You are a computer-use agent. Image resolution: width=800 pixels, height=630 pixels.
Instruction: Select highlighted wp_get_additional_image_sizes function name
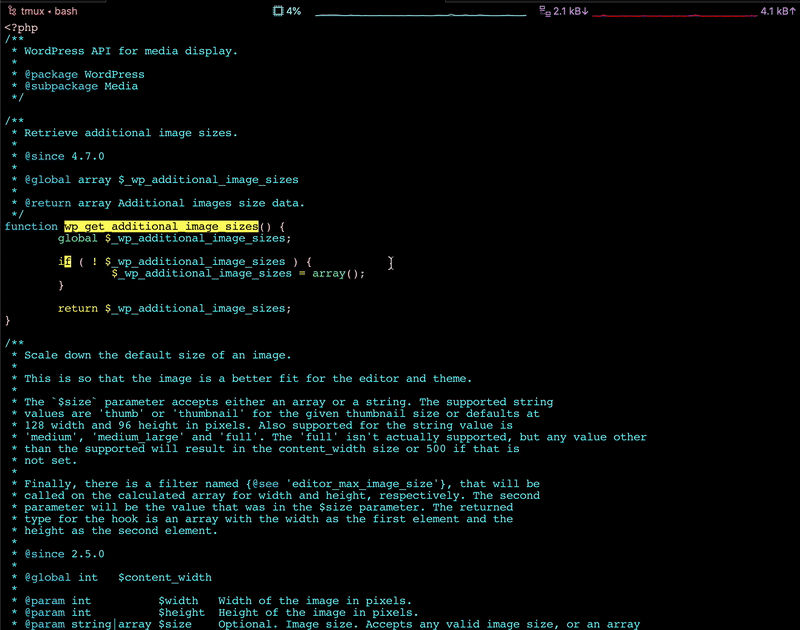pos(161,226)
